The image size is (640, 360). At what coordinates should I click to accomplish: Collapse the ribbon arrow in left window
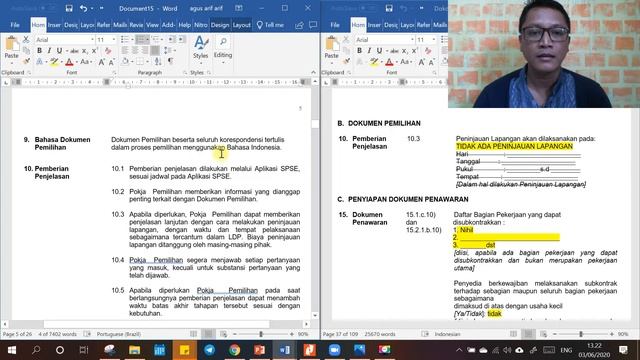tap(313, 72)
